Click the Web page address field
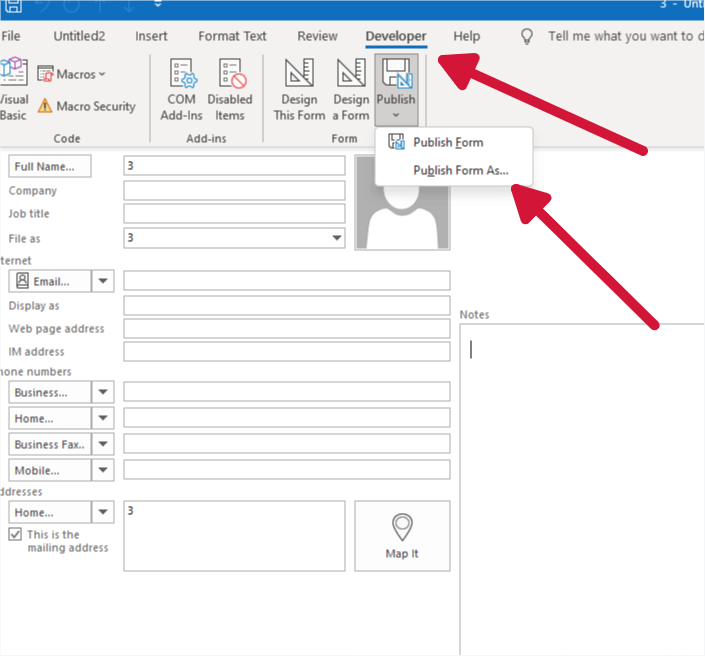Image resolution: width=705 pixels, height=656 pixels. click(x=287, y=329)
